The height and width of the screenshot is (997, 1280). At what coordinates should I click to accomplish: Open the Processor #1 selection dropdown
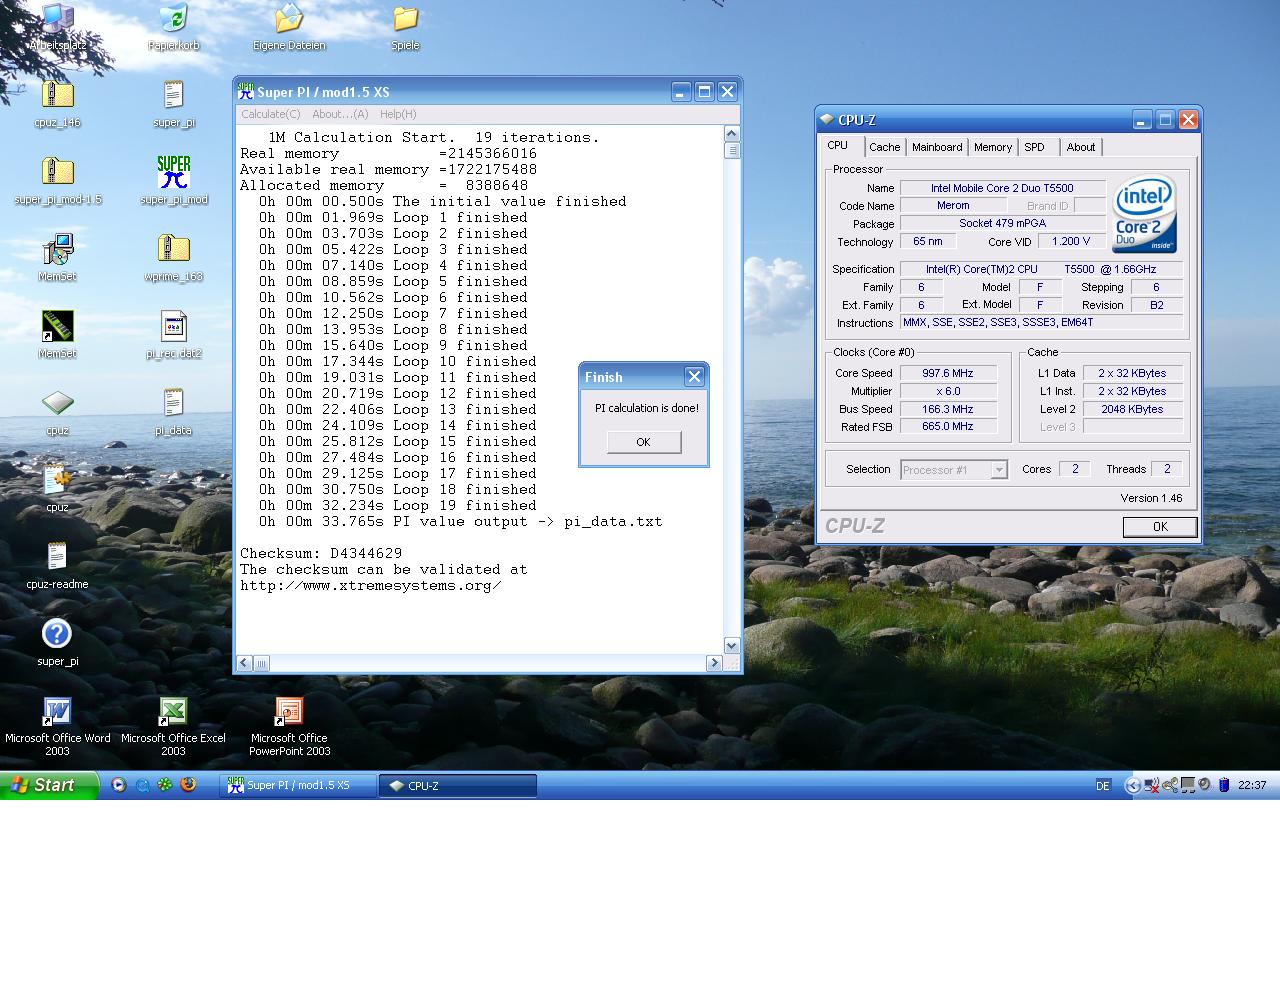point(954,469)
